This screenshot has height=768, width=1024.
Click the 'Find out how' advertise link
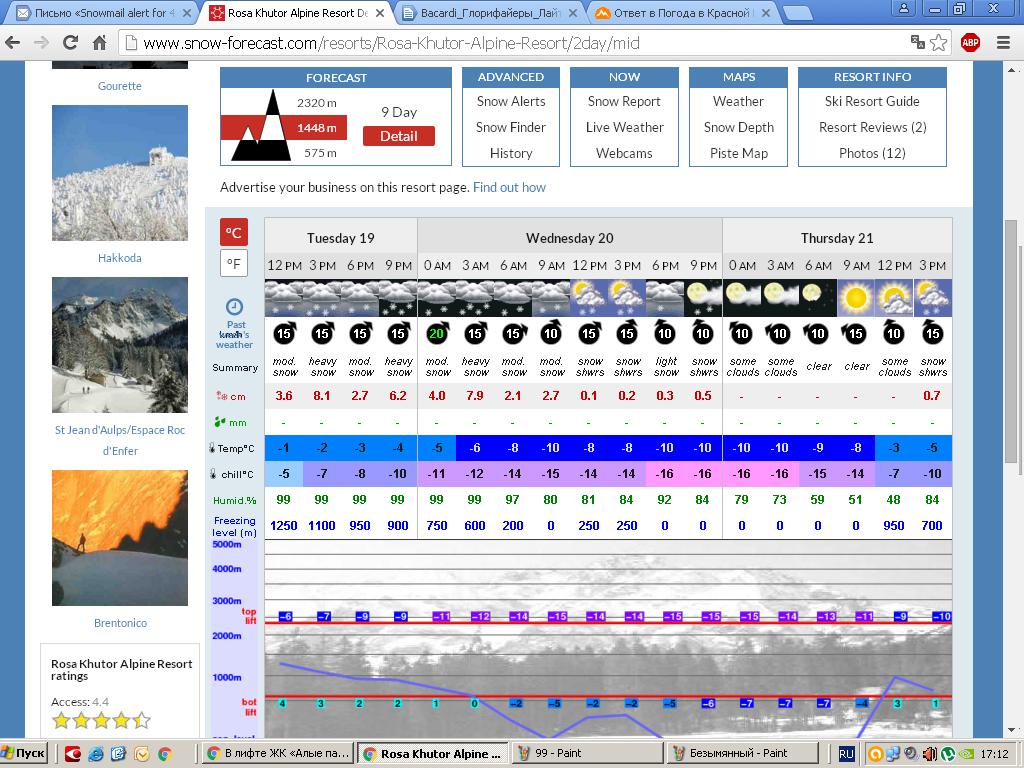[x=509, y=187]
